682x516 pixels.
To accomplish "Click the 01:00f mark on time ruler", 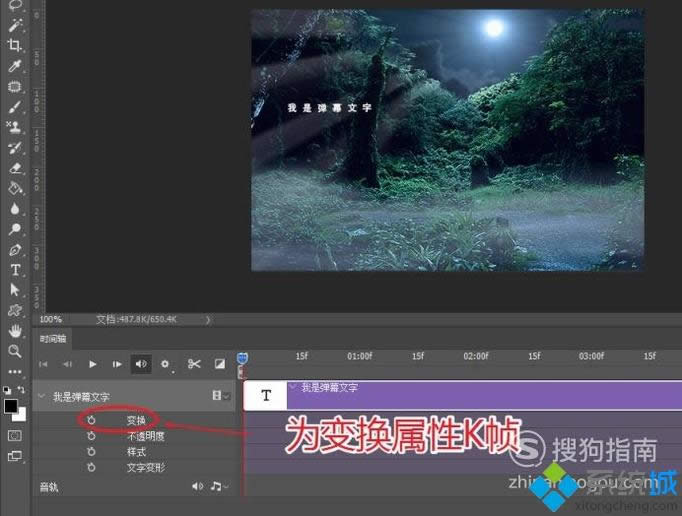I will (359, 356).
